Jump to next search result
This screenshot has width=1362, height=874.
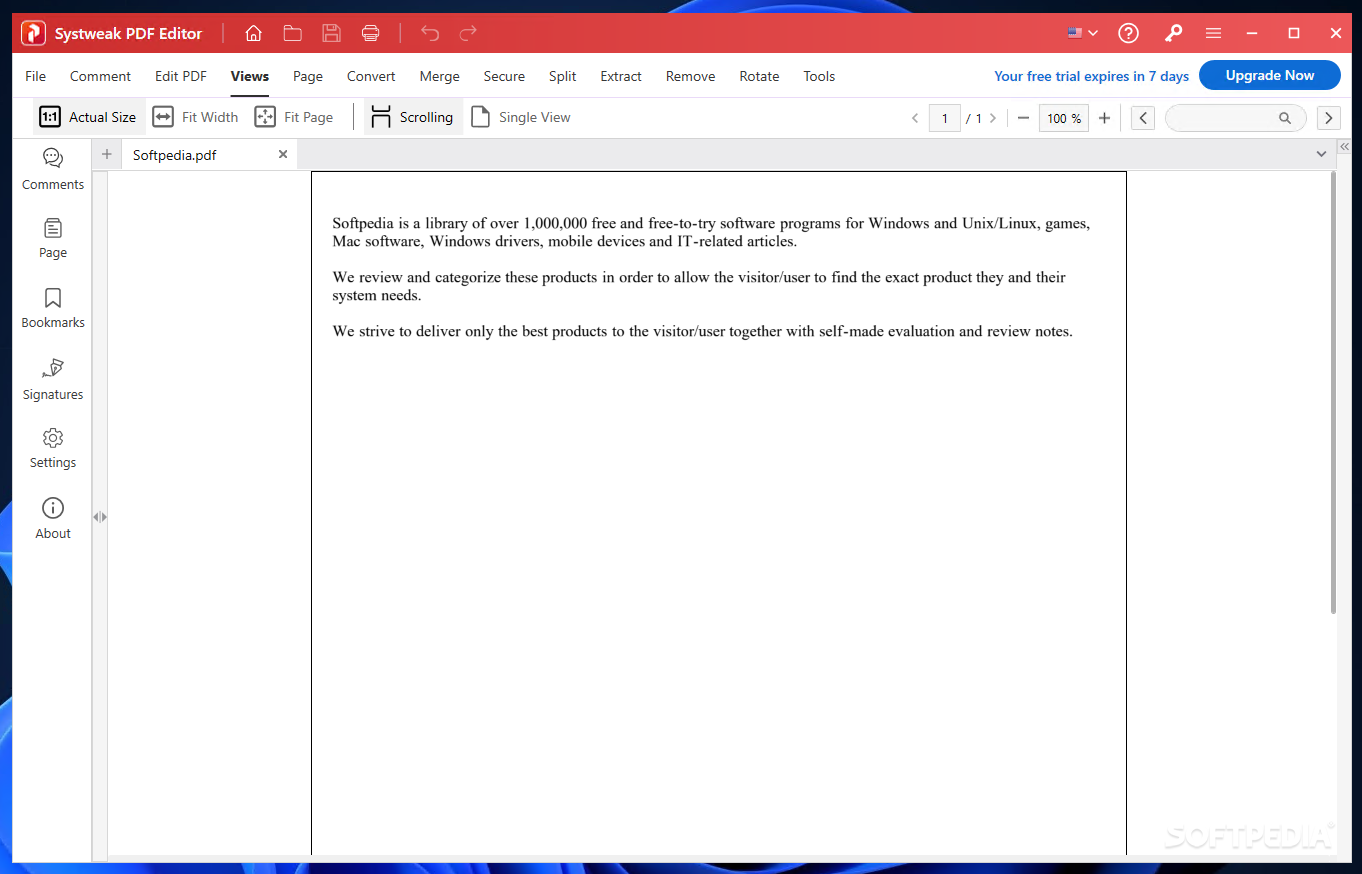click(1328, 118)
